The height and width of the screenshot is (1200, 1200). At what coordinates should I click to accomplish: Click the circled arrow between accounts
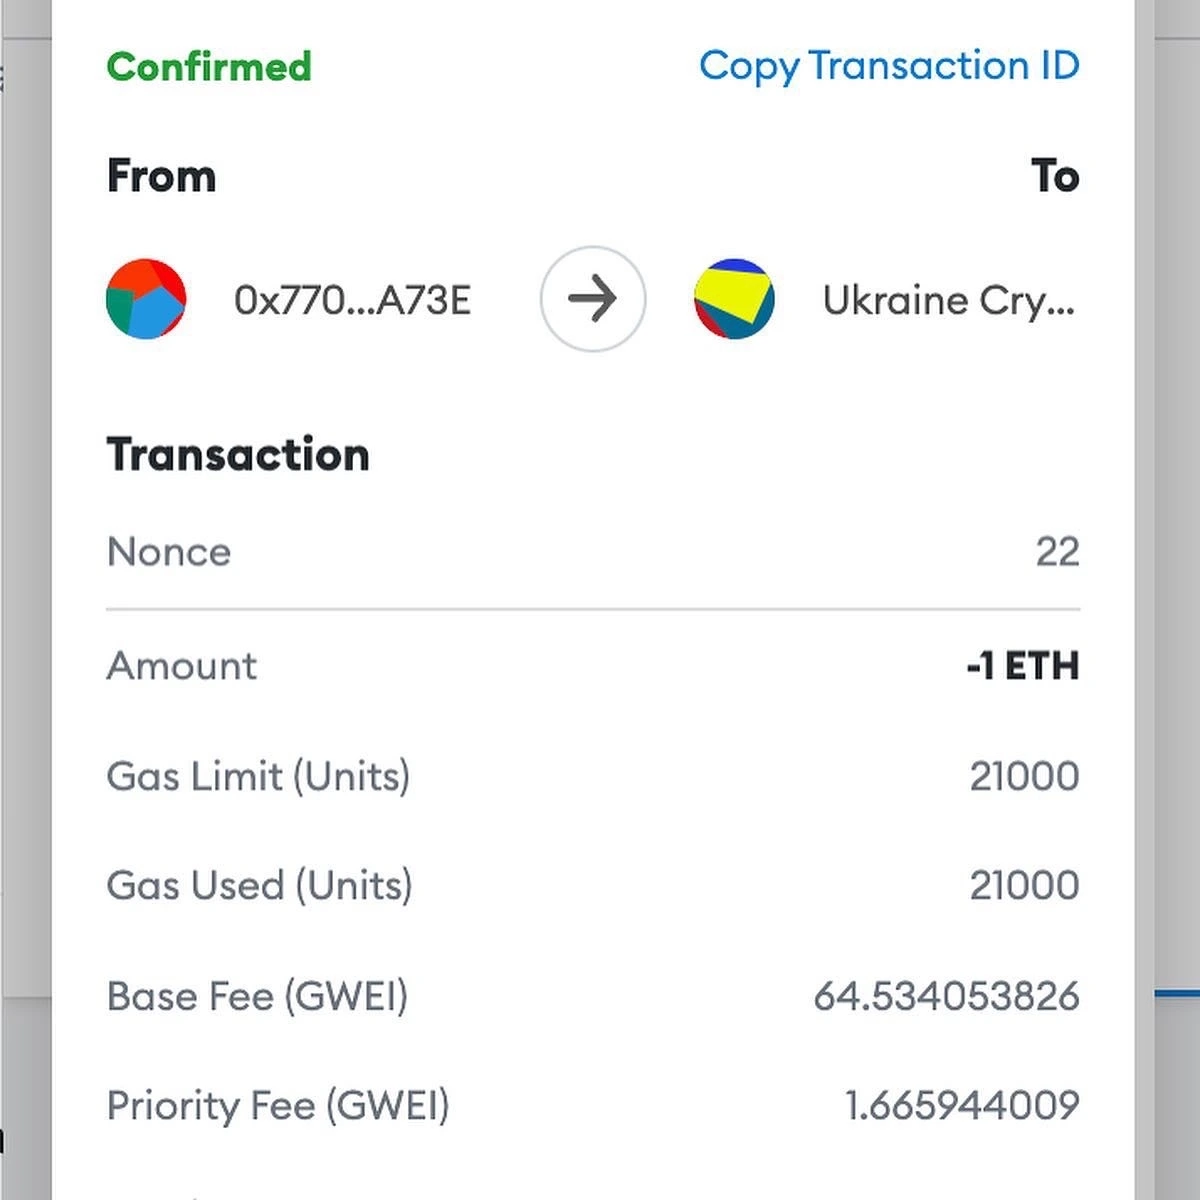pos(593,299)
